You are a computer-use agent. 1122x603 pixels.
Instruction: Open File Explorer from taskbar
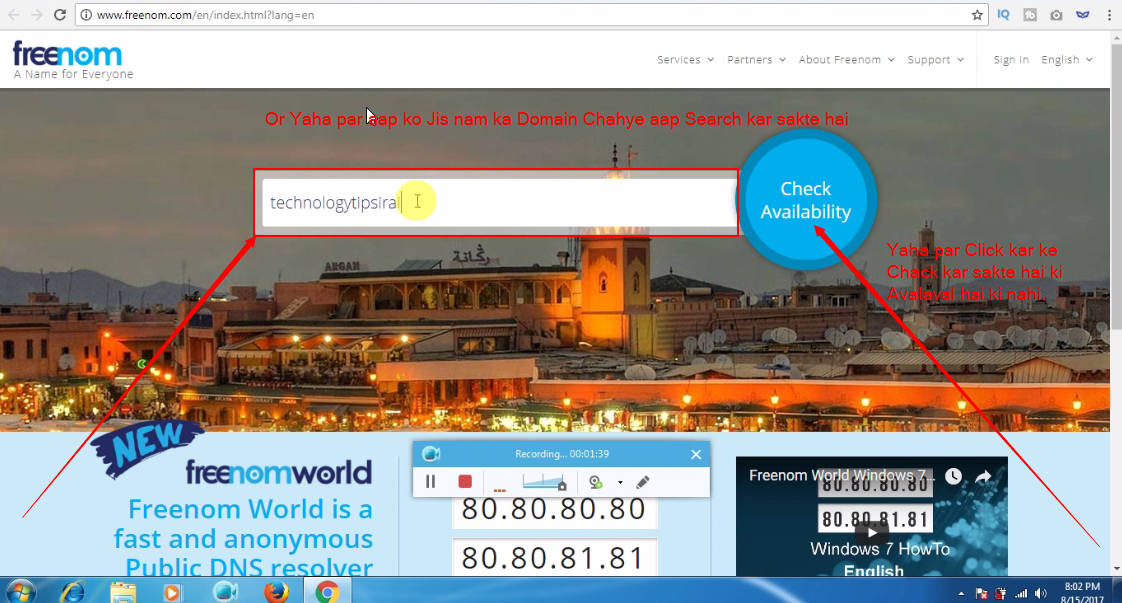[x=123, y=592]
